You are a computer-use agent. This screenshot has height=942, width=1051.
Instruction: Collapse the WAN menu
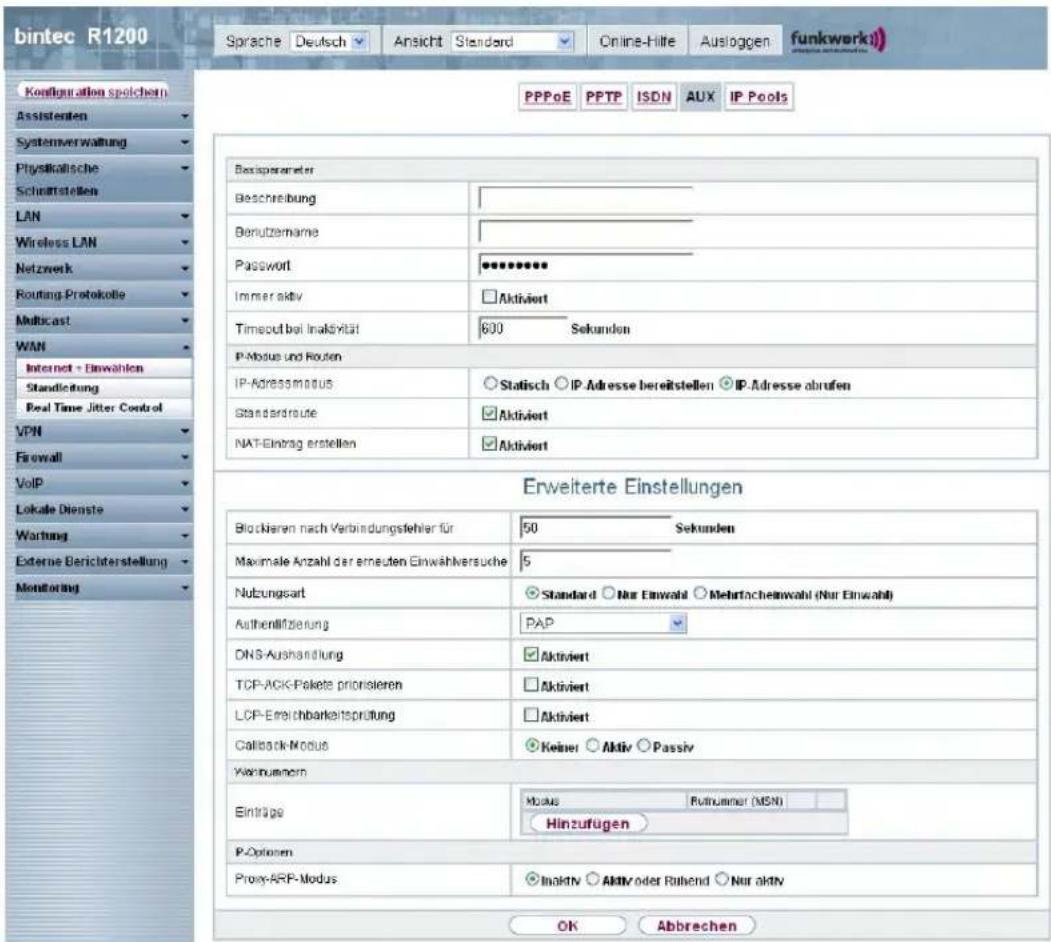[x=99, y=347]
